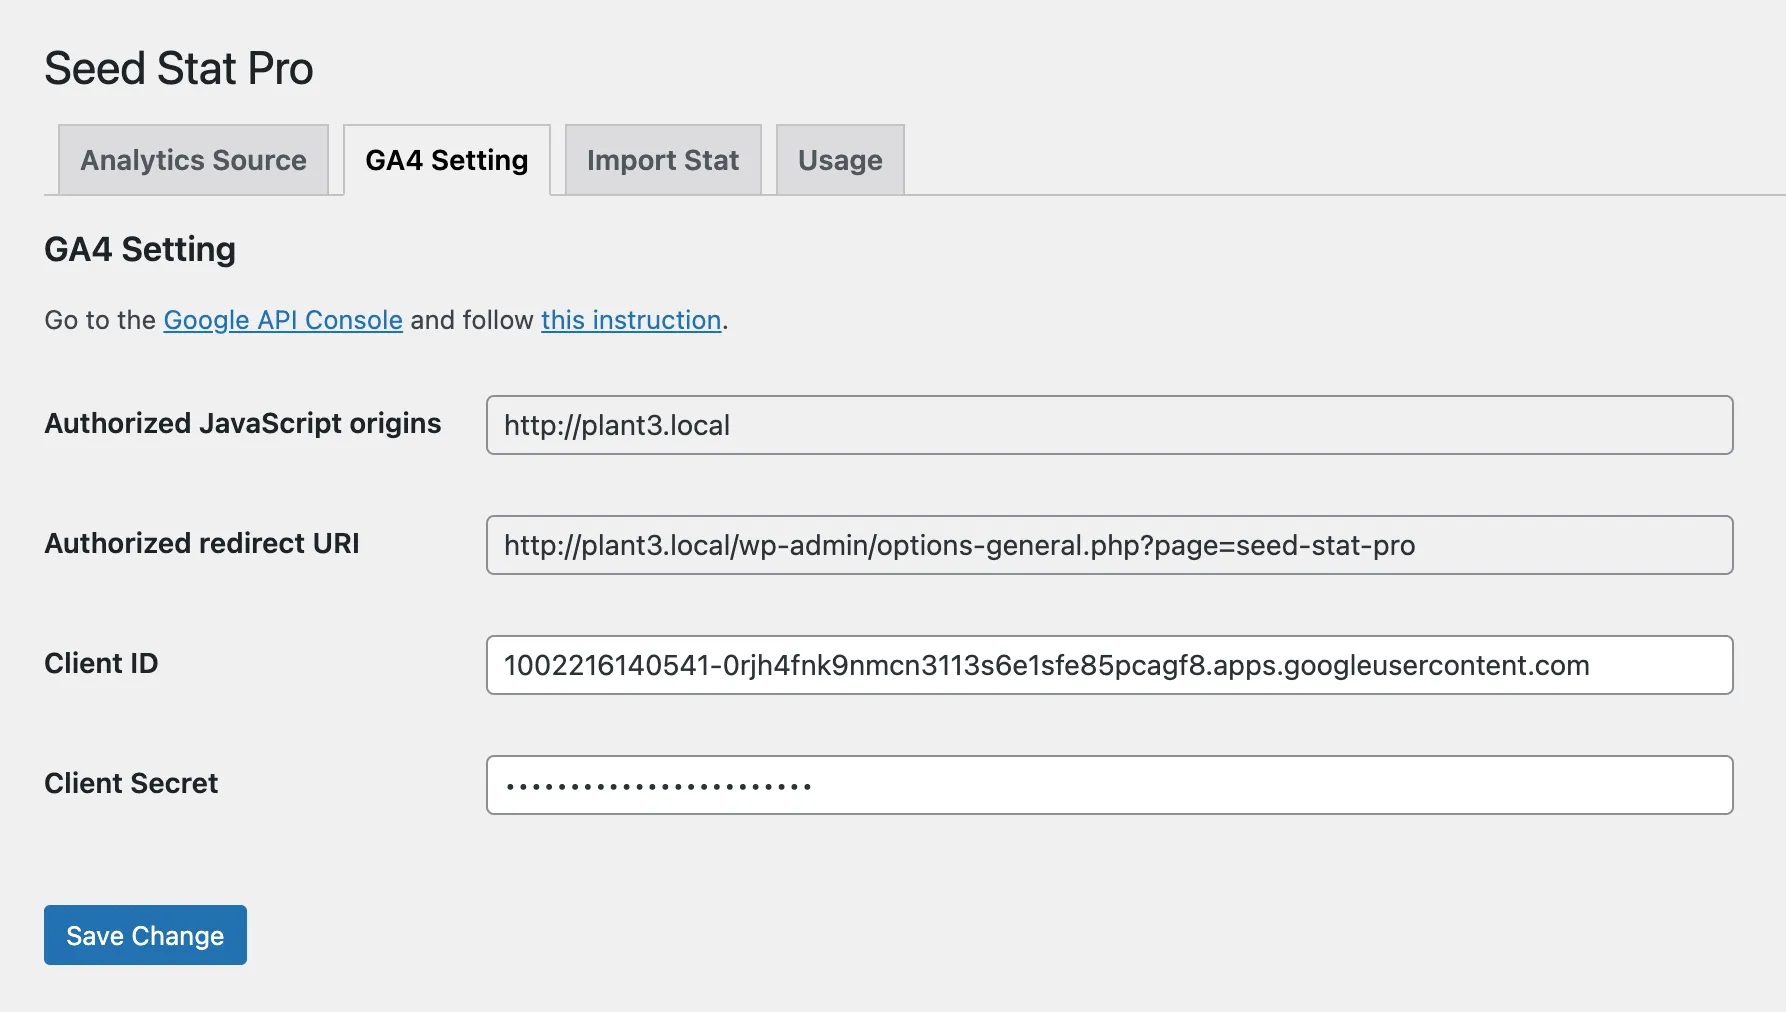
Task: Click the active GA4 Setting tab
Action: pos(446,160)
